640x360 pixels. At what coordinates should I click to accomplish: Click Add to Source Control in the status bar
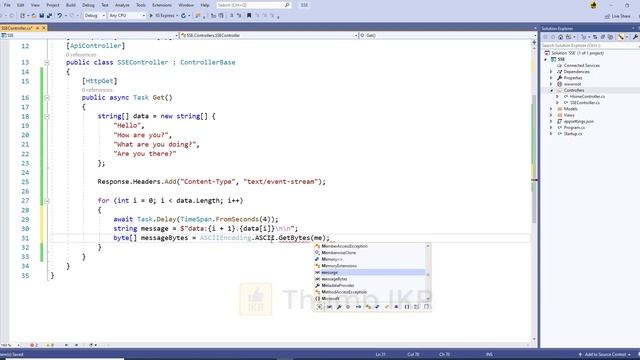tap(605, 354)
